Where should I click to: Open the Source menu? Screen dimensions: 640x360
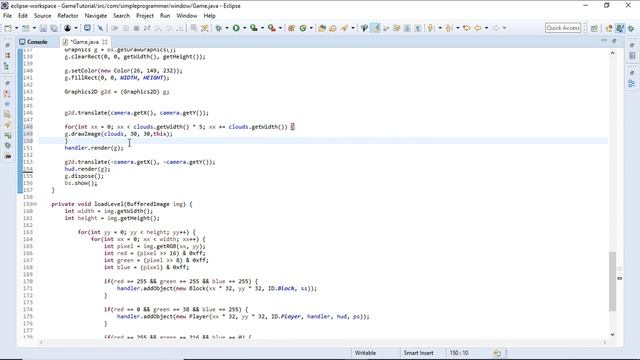pos(42,16)
